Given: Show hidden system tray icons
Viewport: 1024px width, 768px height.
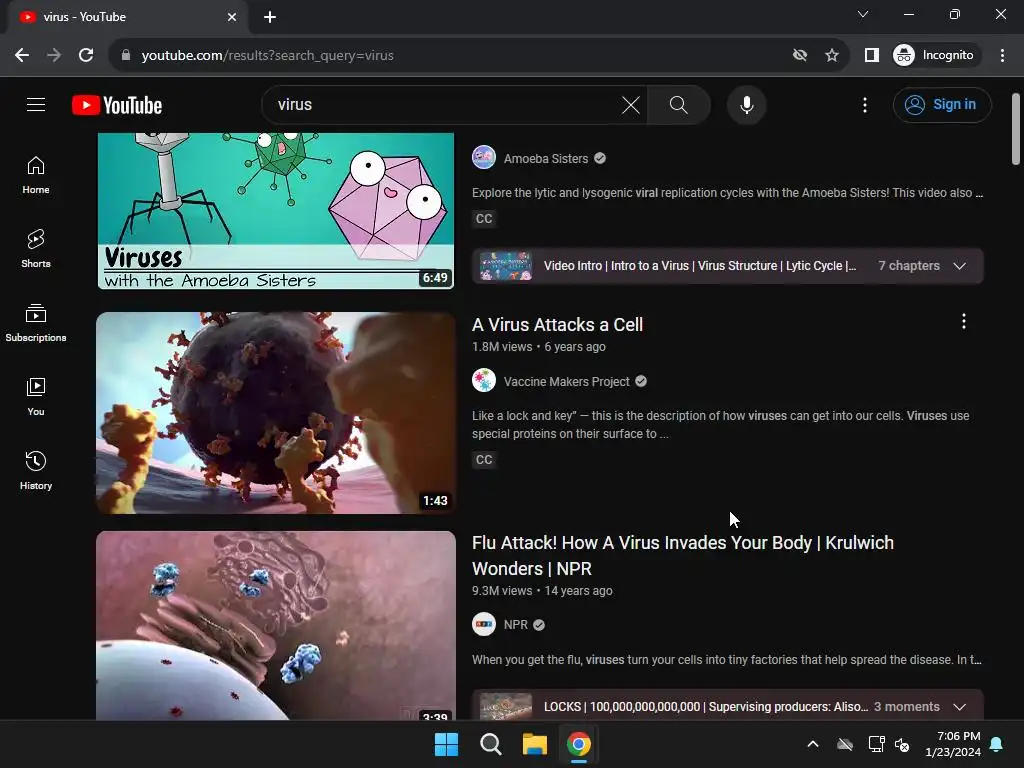Looking at the screenshot, I should (x=813, y=744).
